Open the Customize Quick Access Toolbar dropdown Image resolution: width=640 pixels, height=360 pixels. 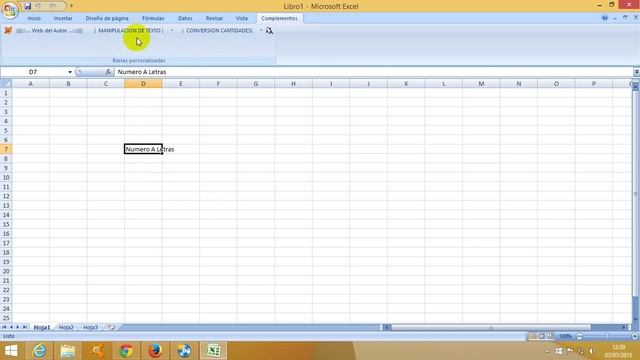(x=71, y=6)
